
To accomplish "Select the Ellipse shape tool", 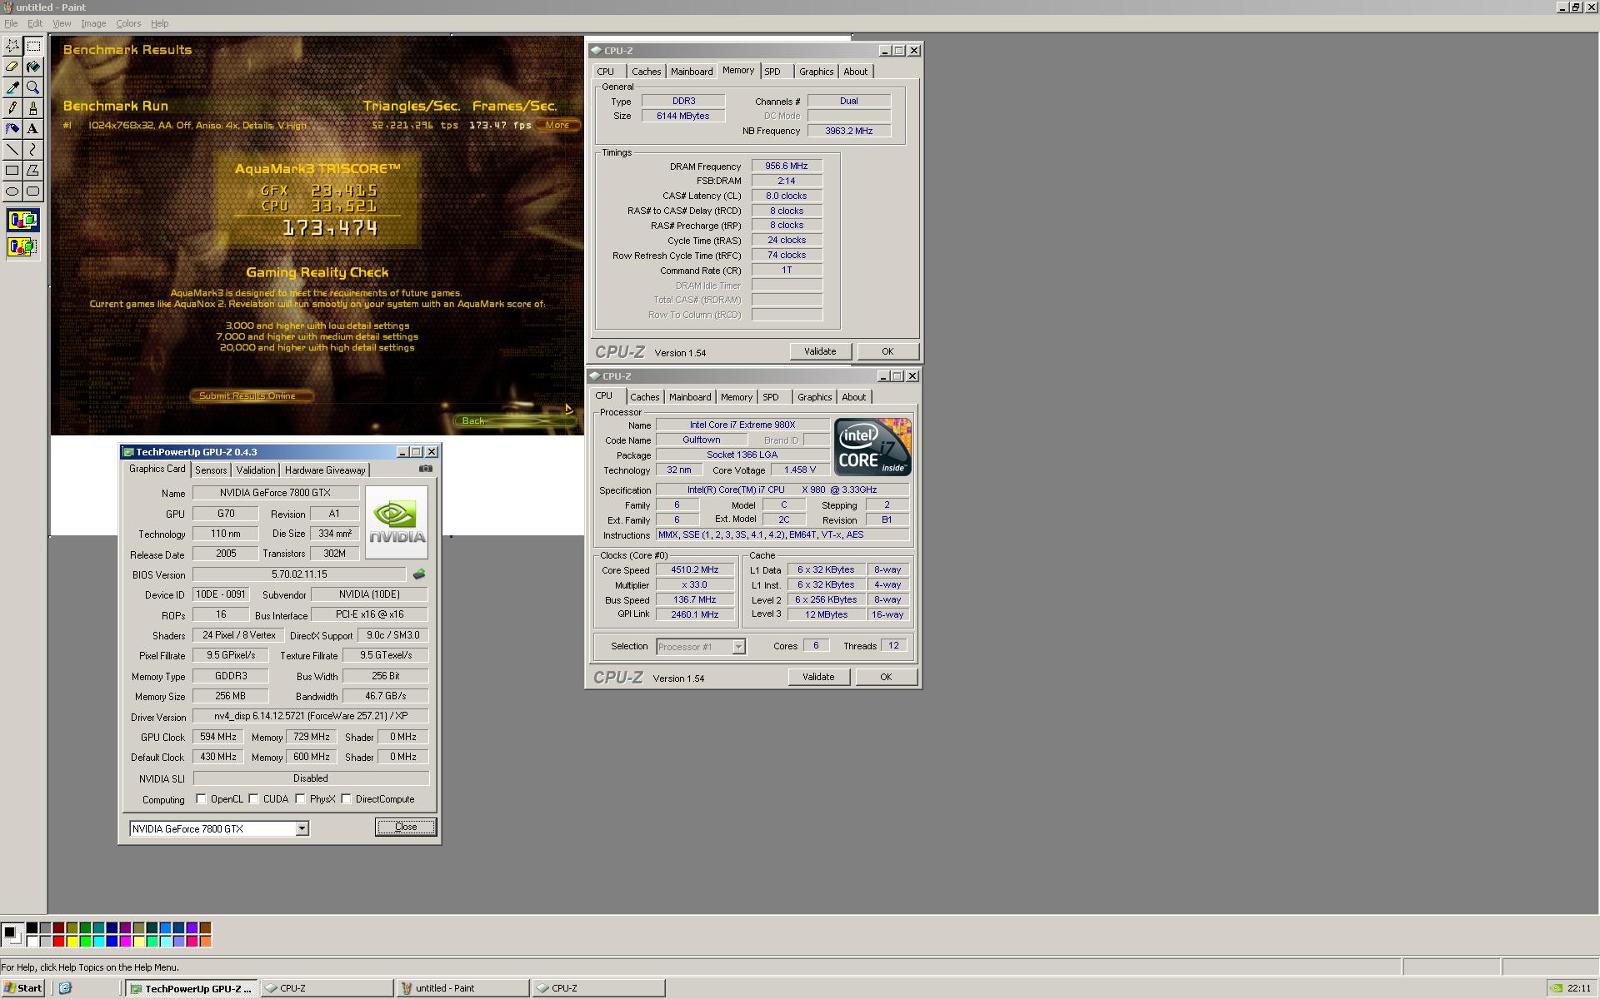I will 12,191.
